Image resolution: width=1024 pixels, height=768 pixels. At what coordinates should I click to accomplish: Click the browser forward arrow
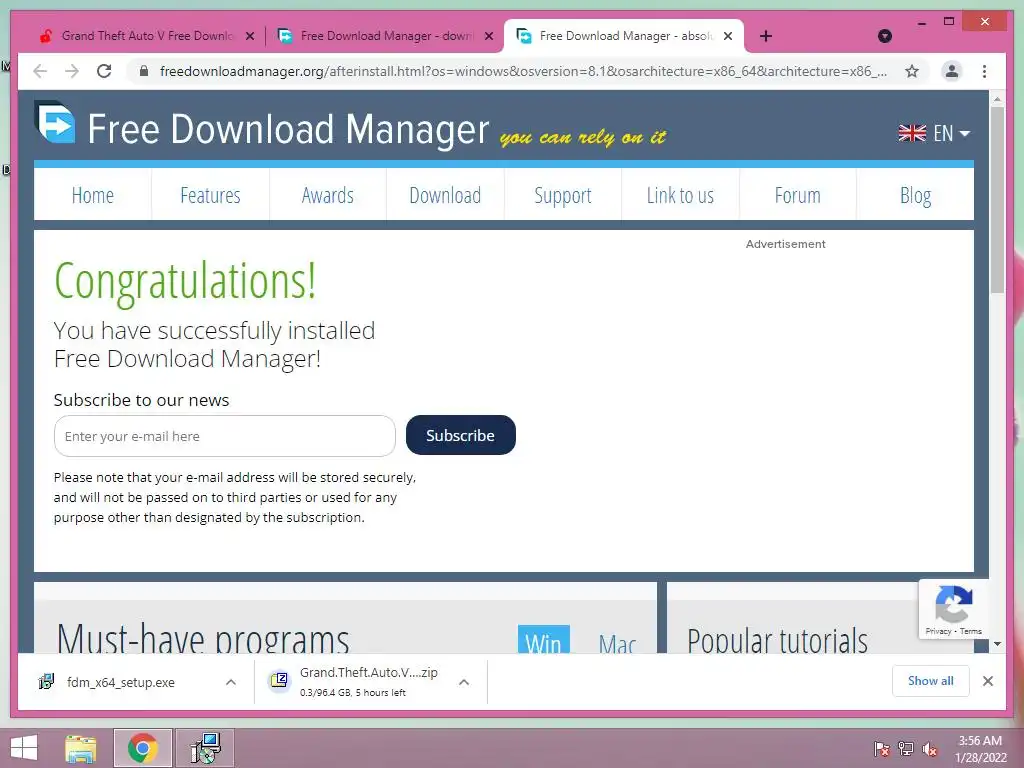72,71
